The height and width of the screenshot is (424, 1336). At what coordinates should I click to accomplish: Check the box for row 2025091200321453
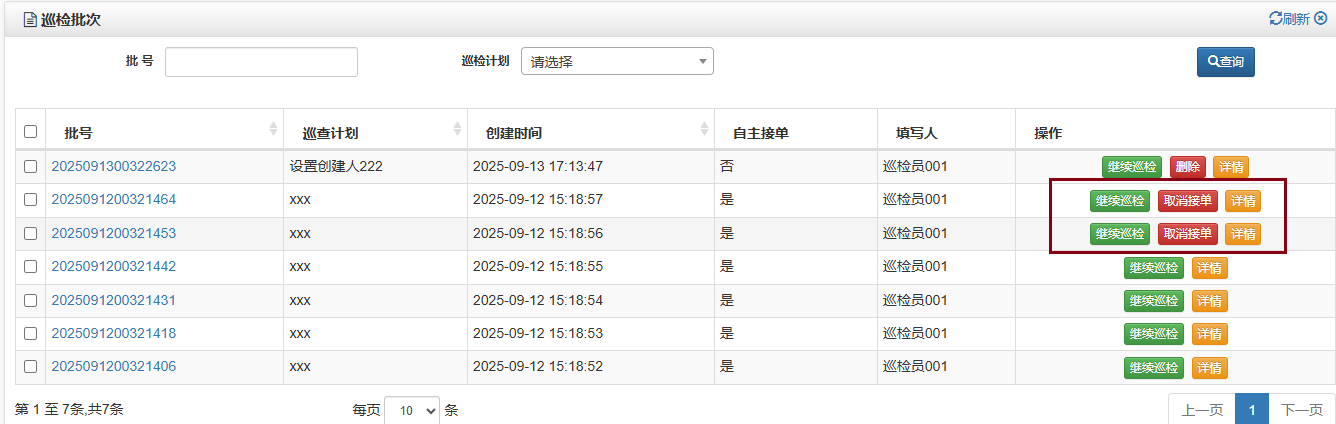[x=30, y=233]
